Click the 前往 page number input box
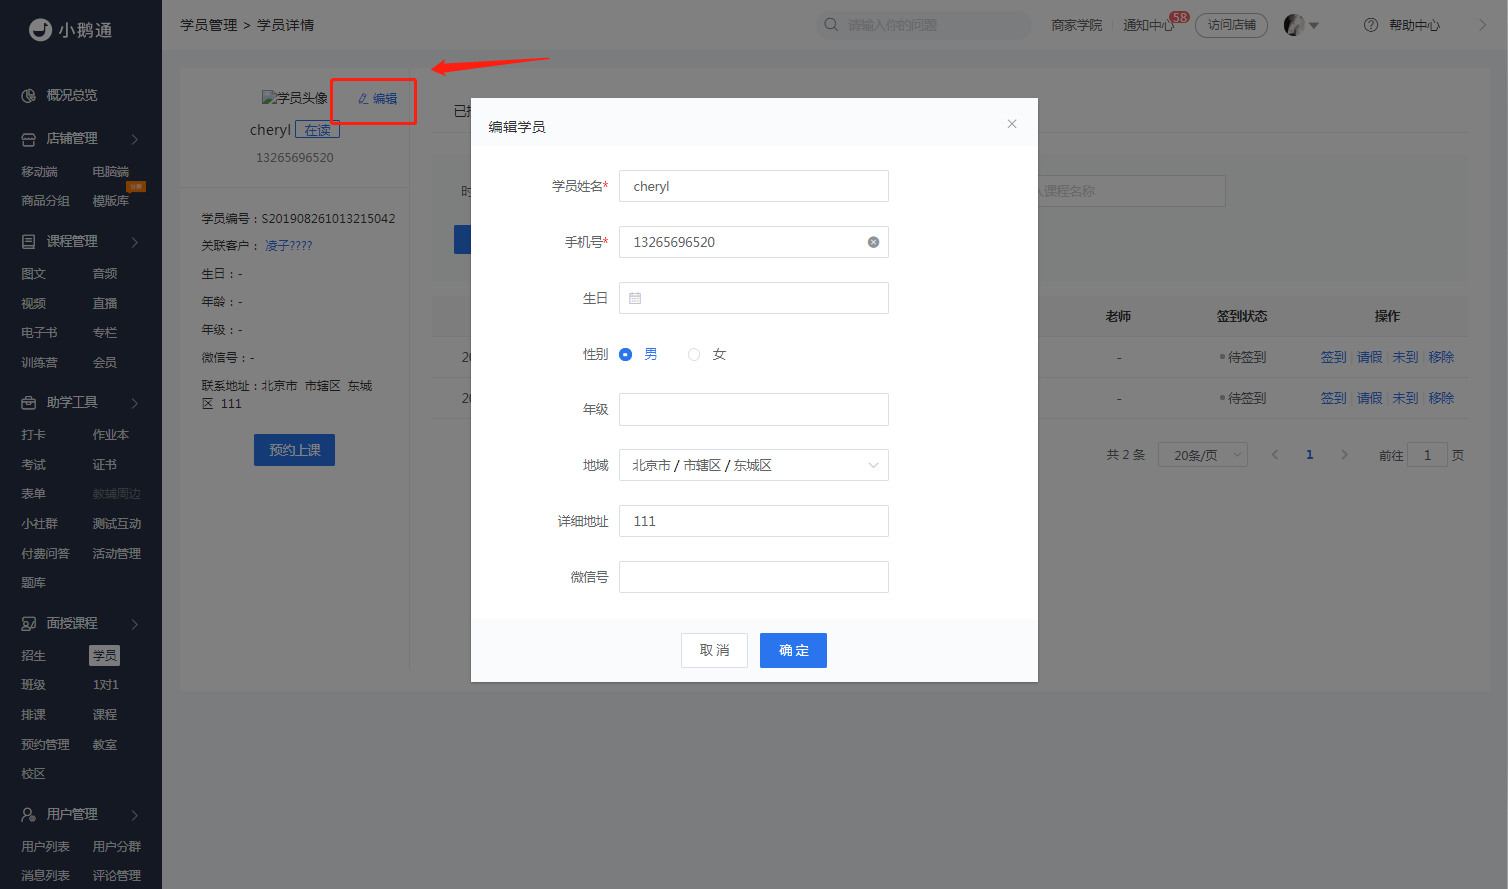Viewport: 1508px width, 889px height. (x=1427, y=455)
